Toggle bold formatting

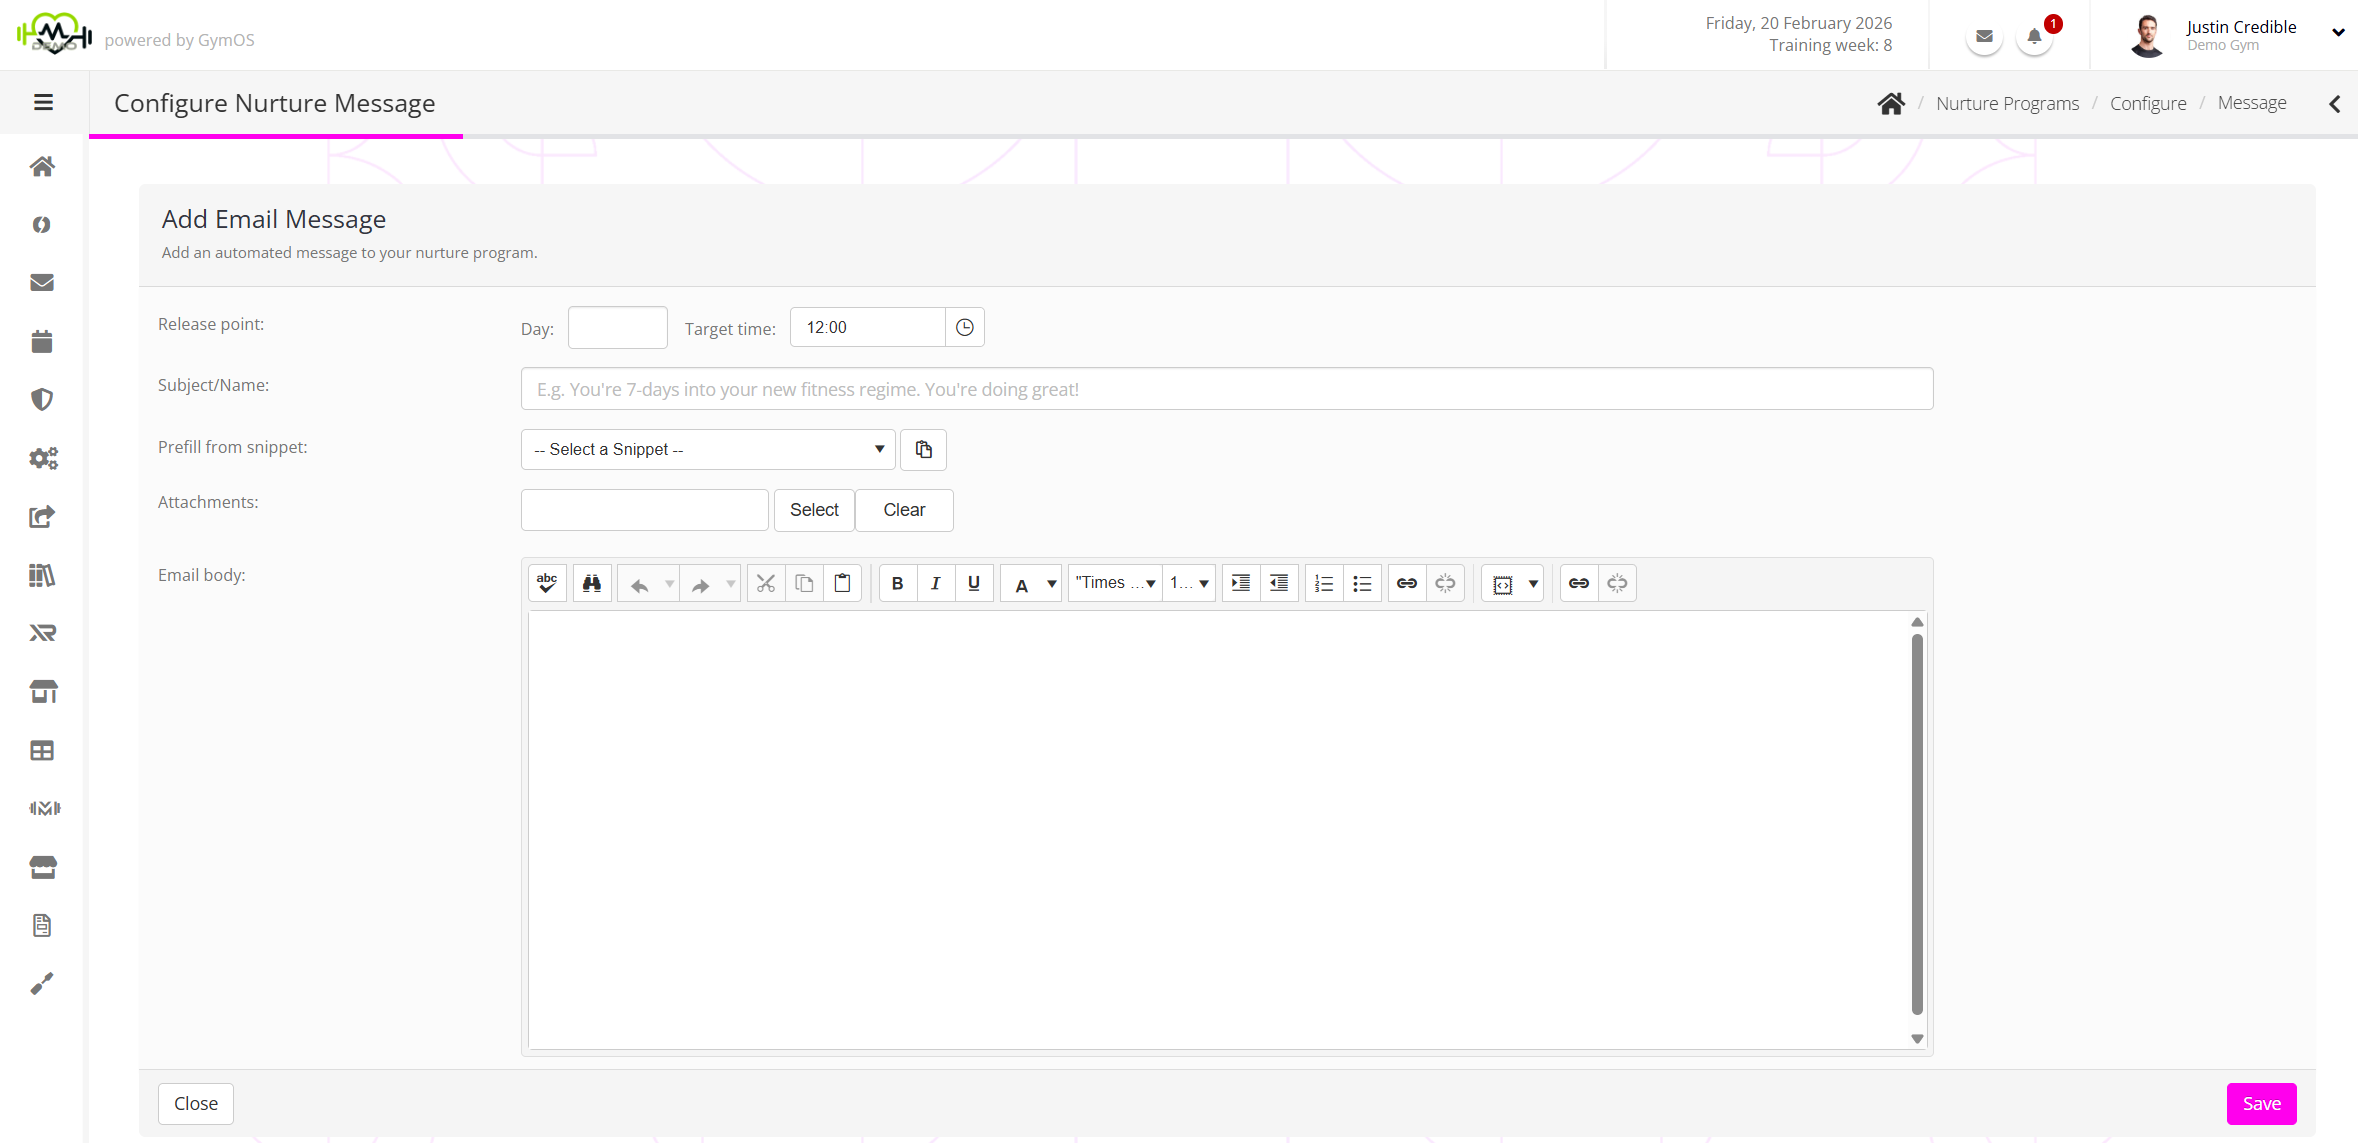[x=897, y=583]
